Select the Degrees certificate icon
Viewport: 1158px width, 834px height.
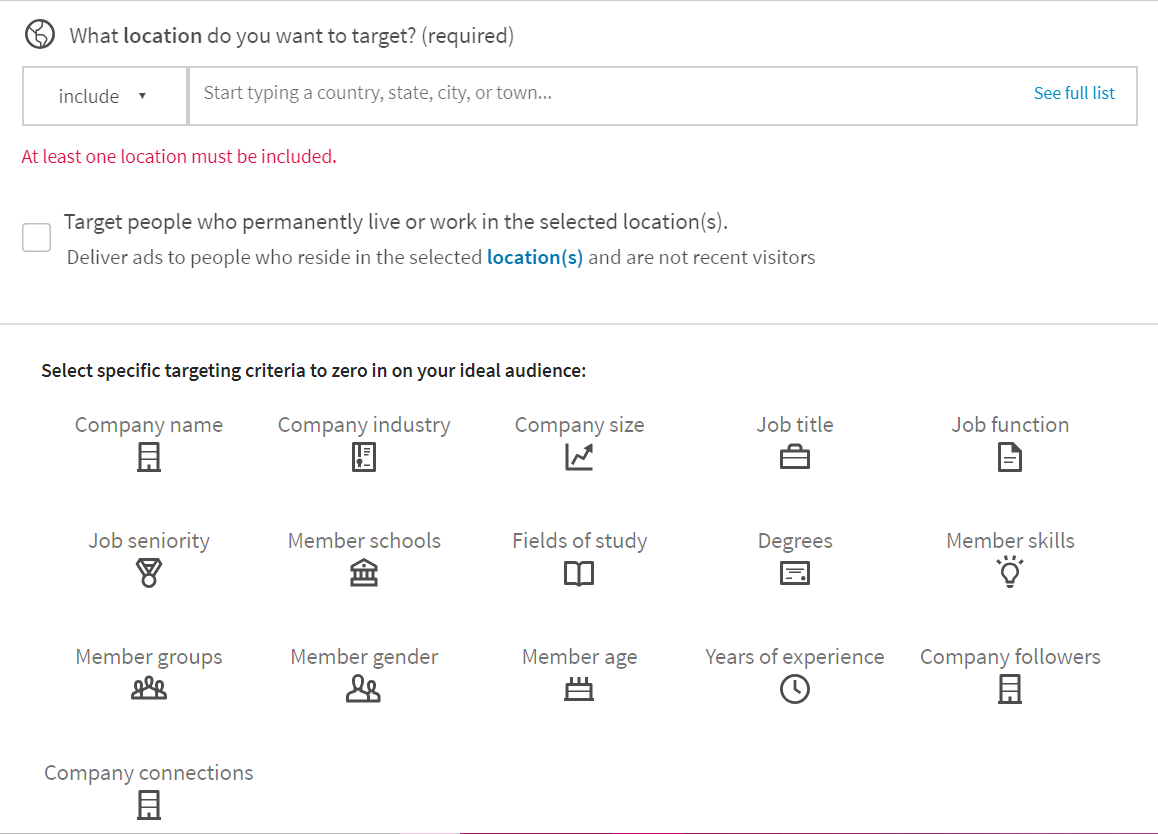click(x=795, y=572)
